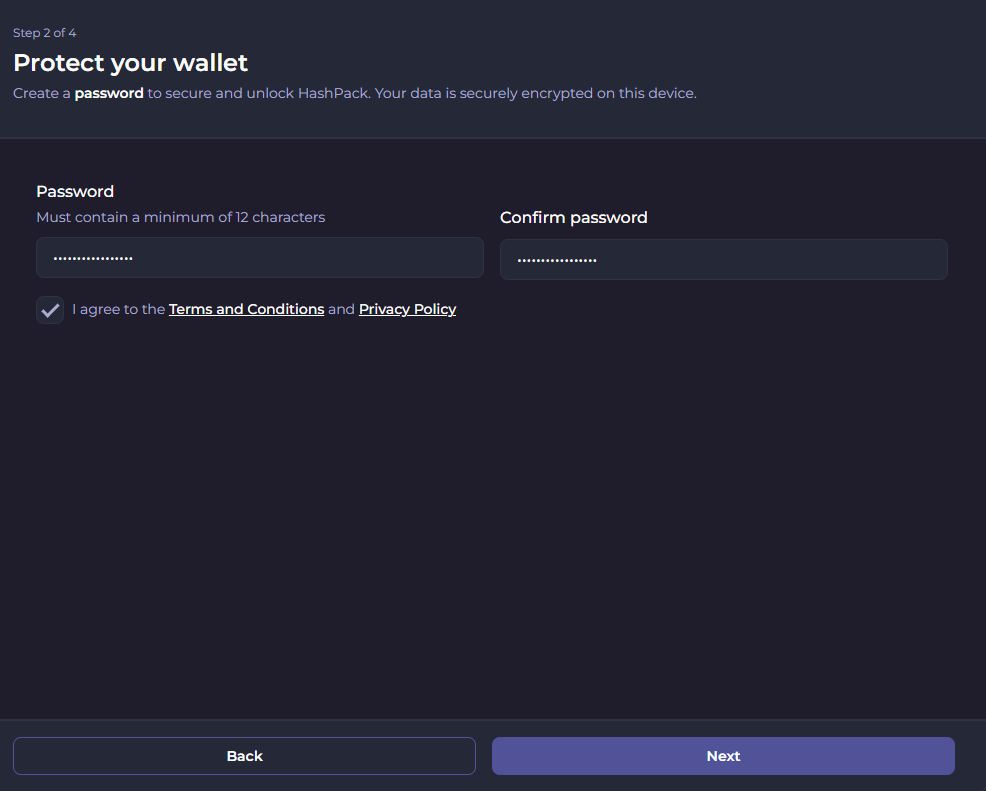Click the "Confirm password" label text
This screenshot has width=986, height=791.
[573, 218]
